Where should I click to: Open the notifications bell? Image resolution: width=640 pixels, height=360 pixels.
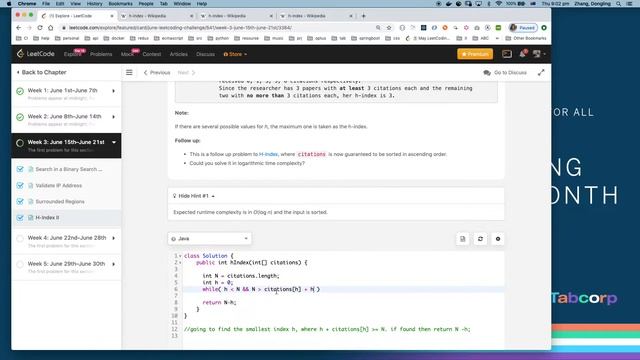pyautogui.click(x=522, y=54)
